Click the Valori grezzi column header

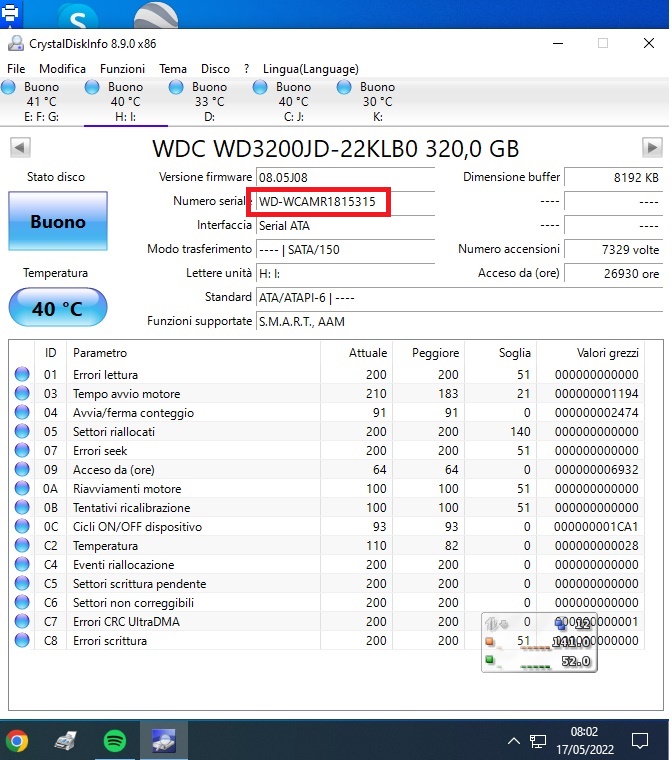point(591,352)
